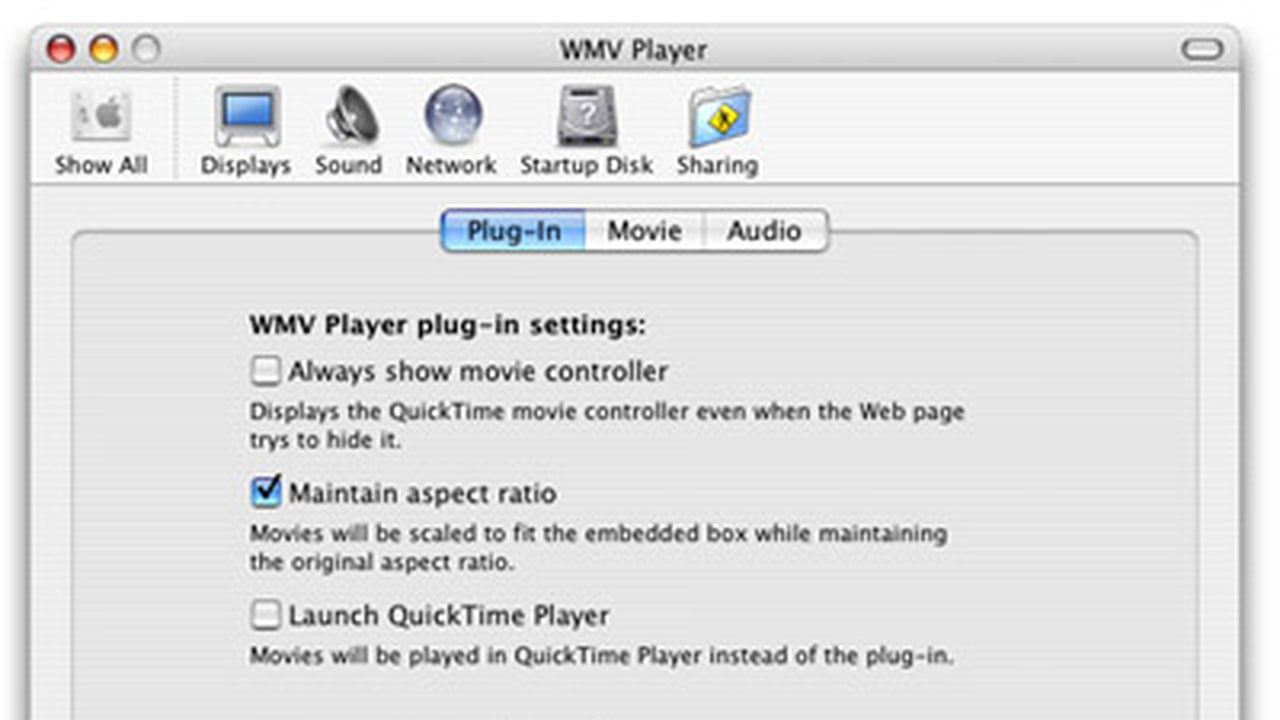The image size is (1280, 720).
Task: Select the Plug-In tab
Action: [514, 231]
